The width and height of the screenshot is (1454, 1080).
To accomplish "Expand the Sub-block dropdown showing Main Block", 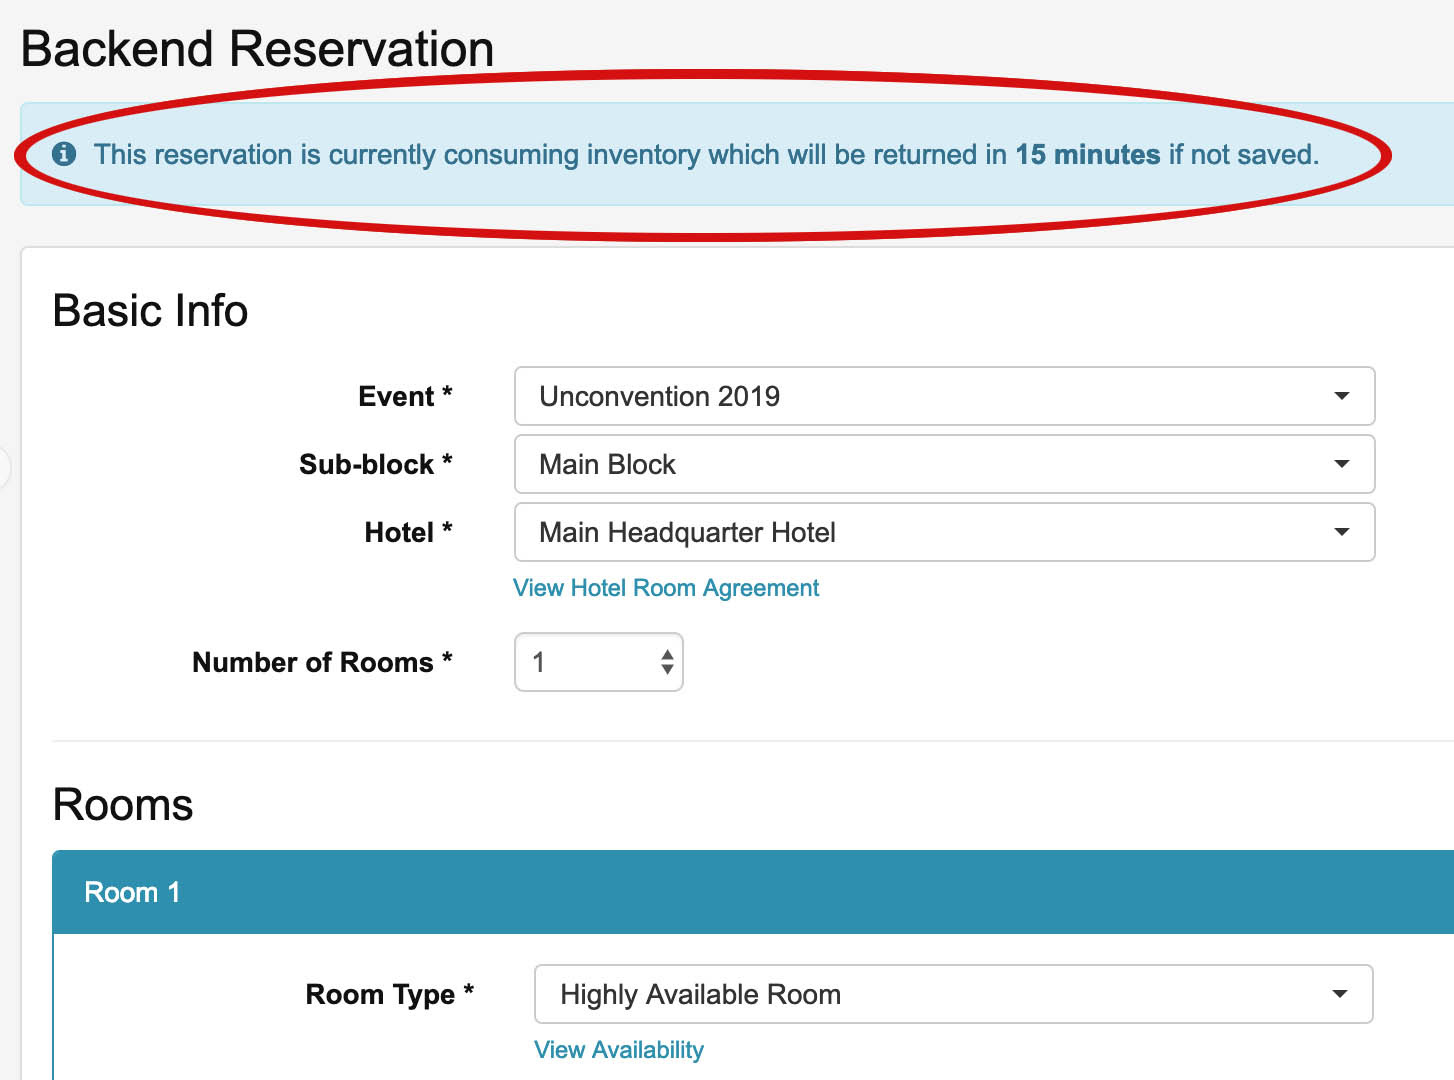I will click(x=944, y=464).
